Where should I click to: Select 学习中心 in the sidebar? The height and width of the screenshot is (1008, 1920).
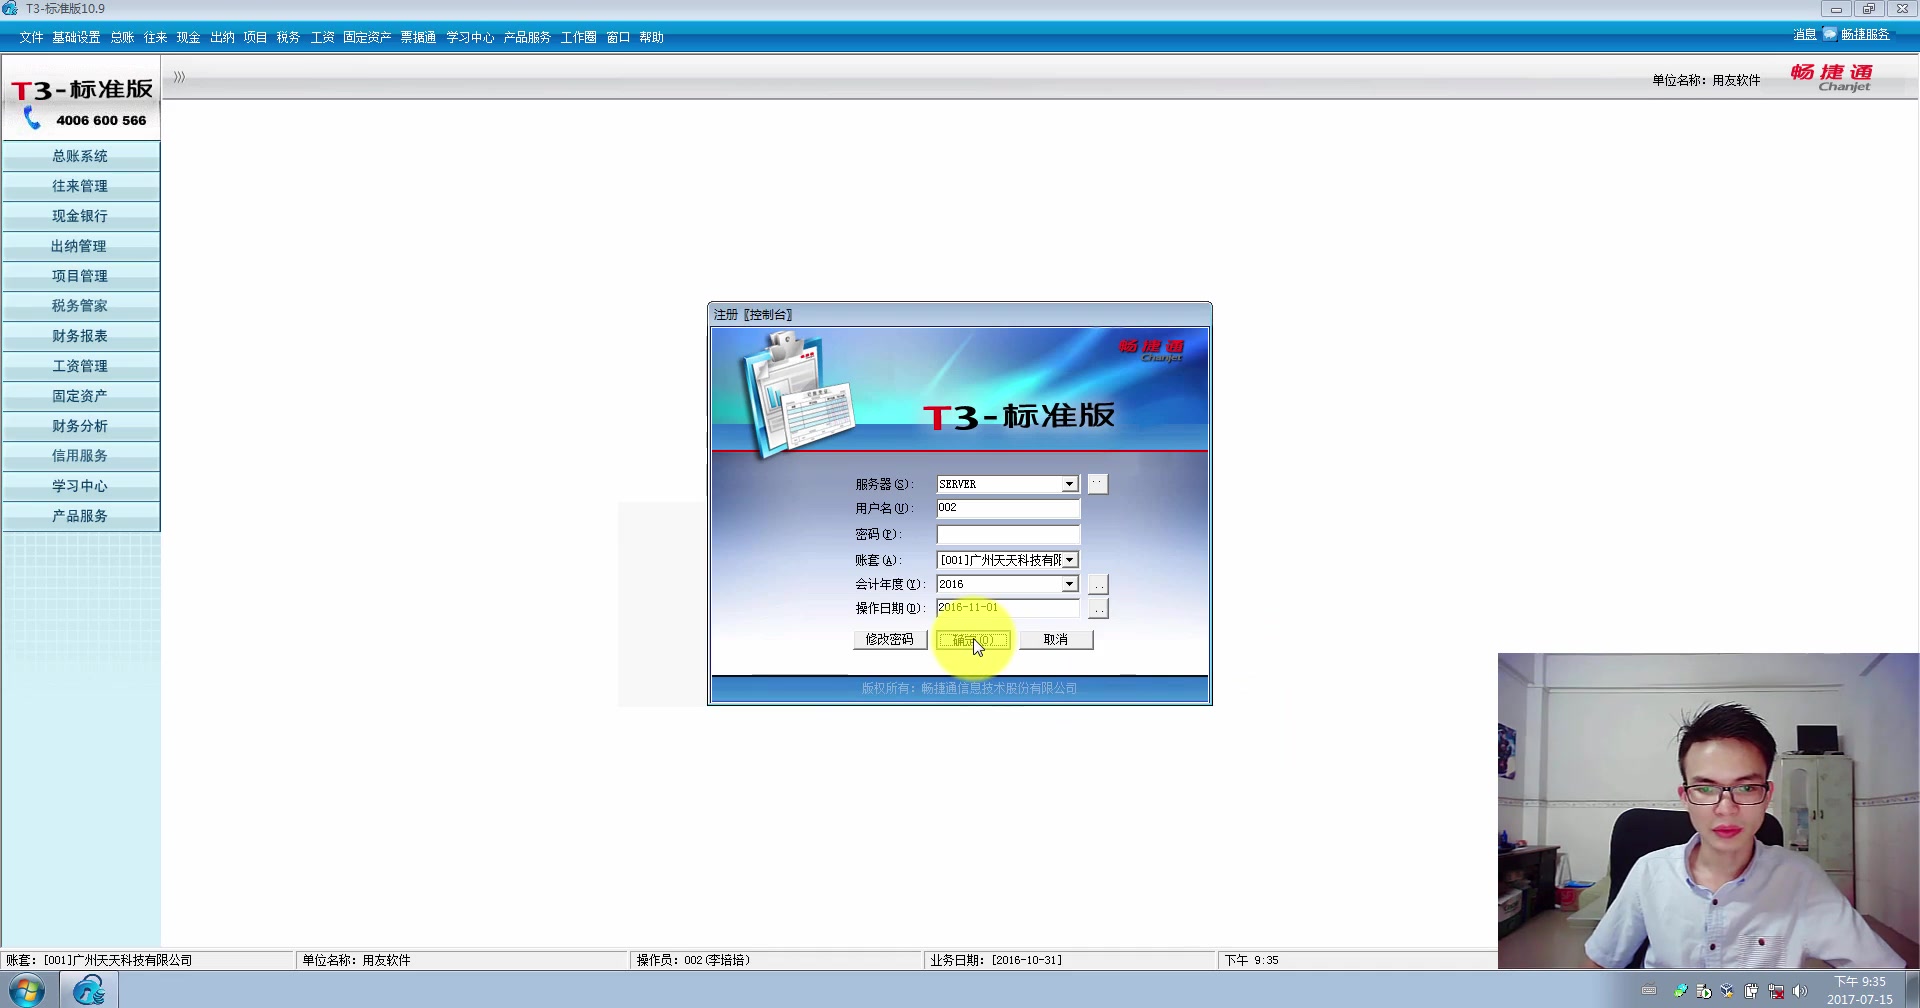(x=80, y=486)
